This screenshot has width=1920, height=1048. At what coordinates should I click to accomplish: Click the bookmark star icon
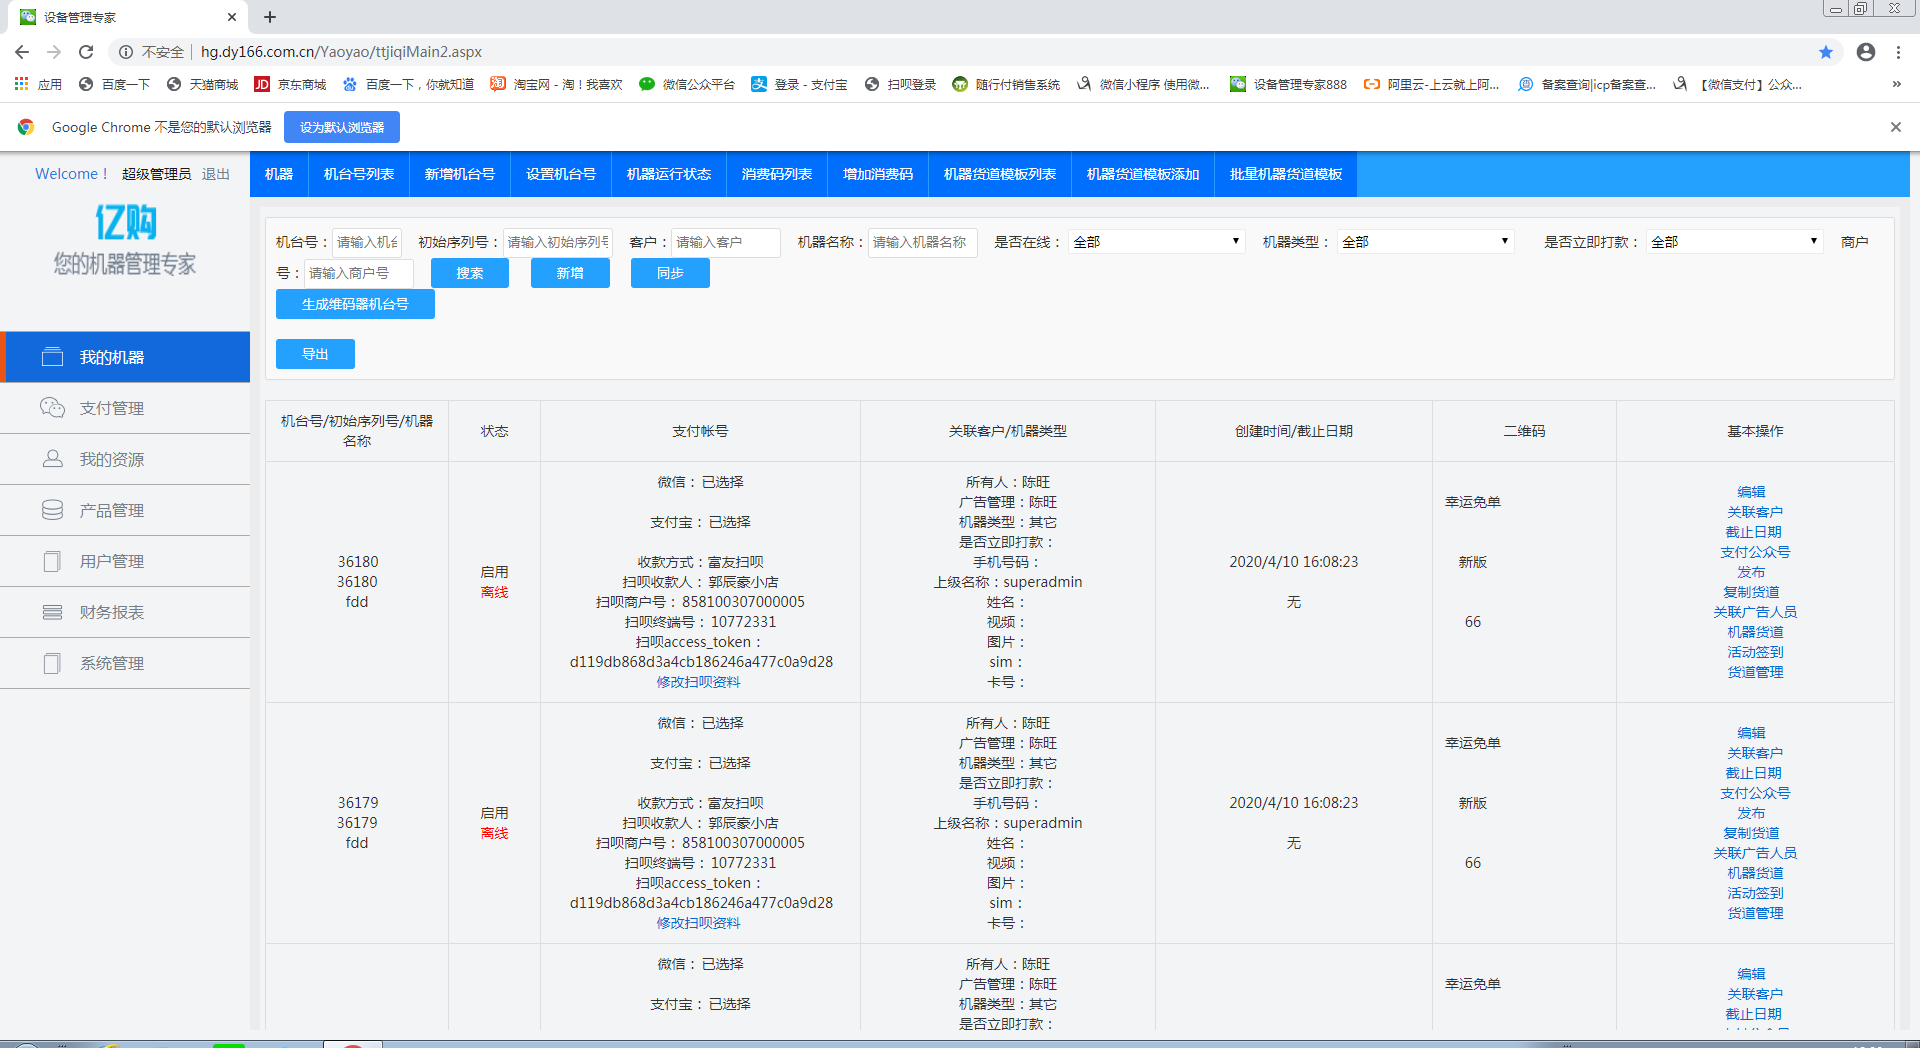tap(1825, 52)
